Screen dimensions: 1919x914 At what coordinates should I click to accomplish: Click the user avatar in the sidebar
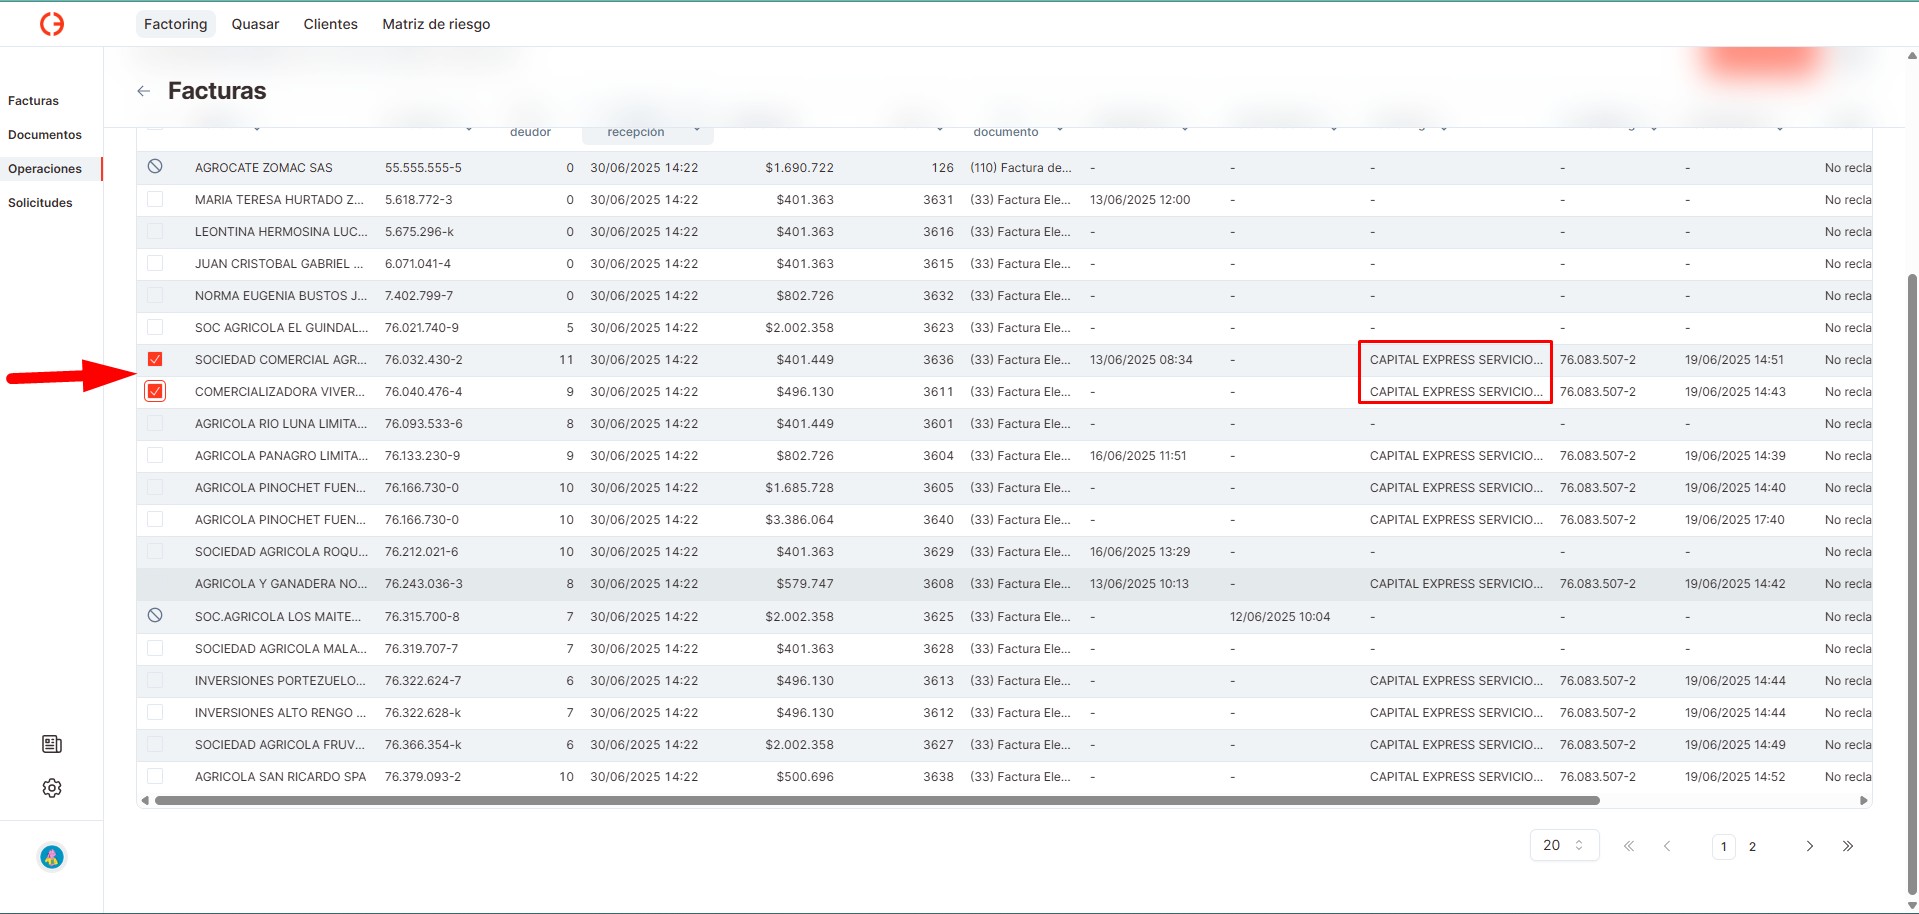52,857
